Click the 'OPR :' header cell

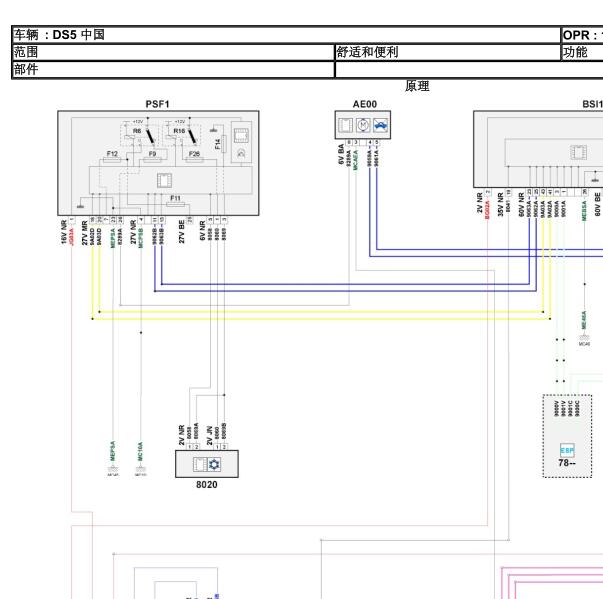pyautogui.click(x=582, y=35)
